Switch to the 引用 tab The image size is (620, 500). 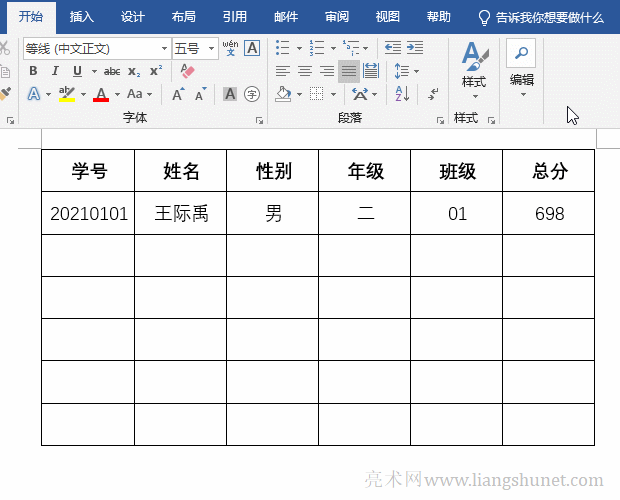(235, 17)
